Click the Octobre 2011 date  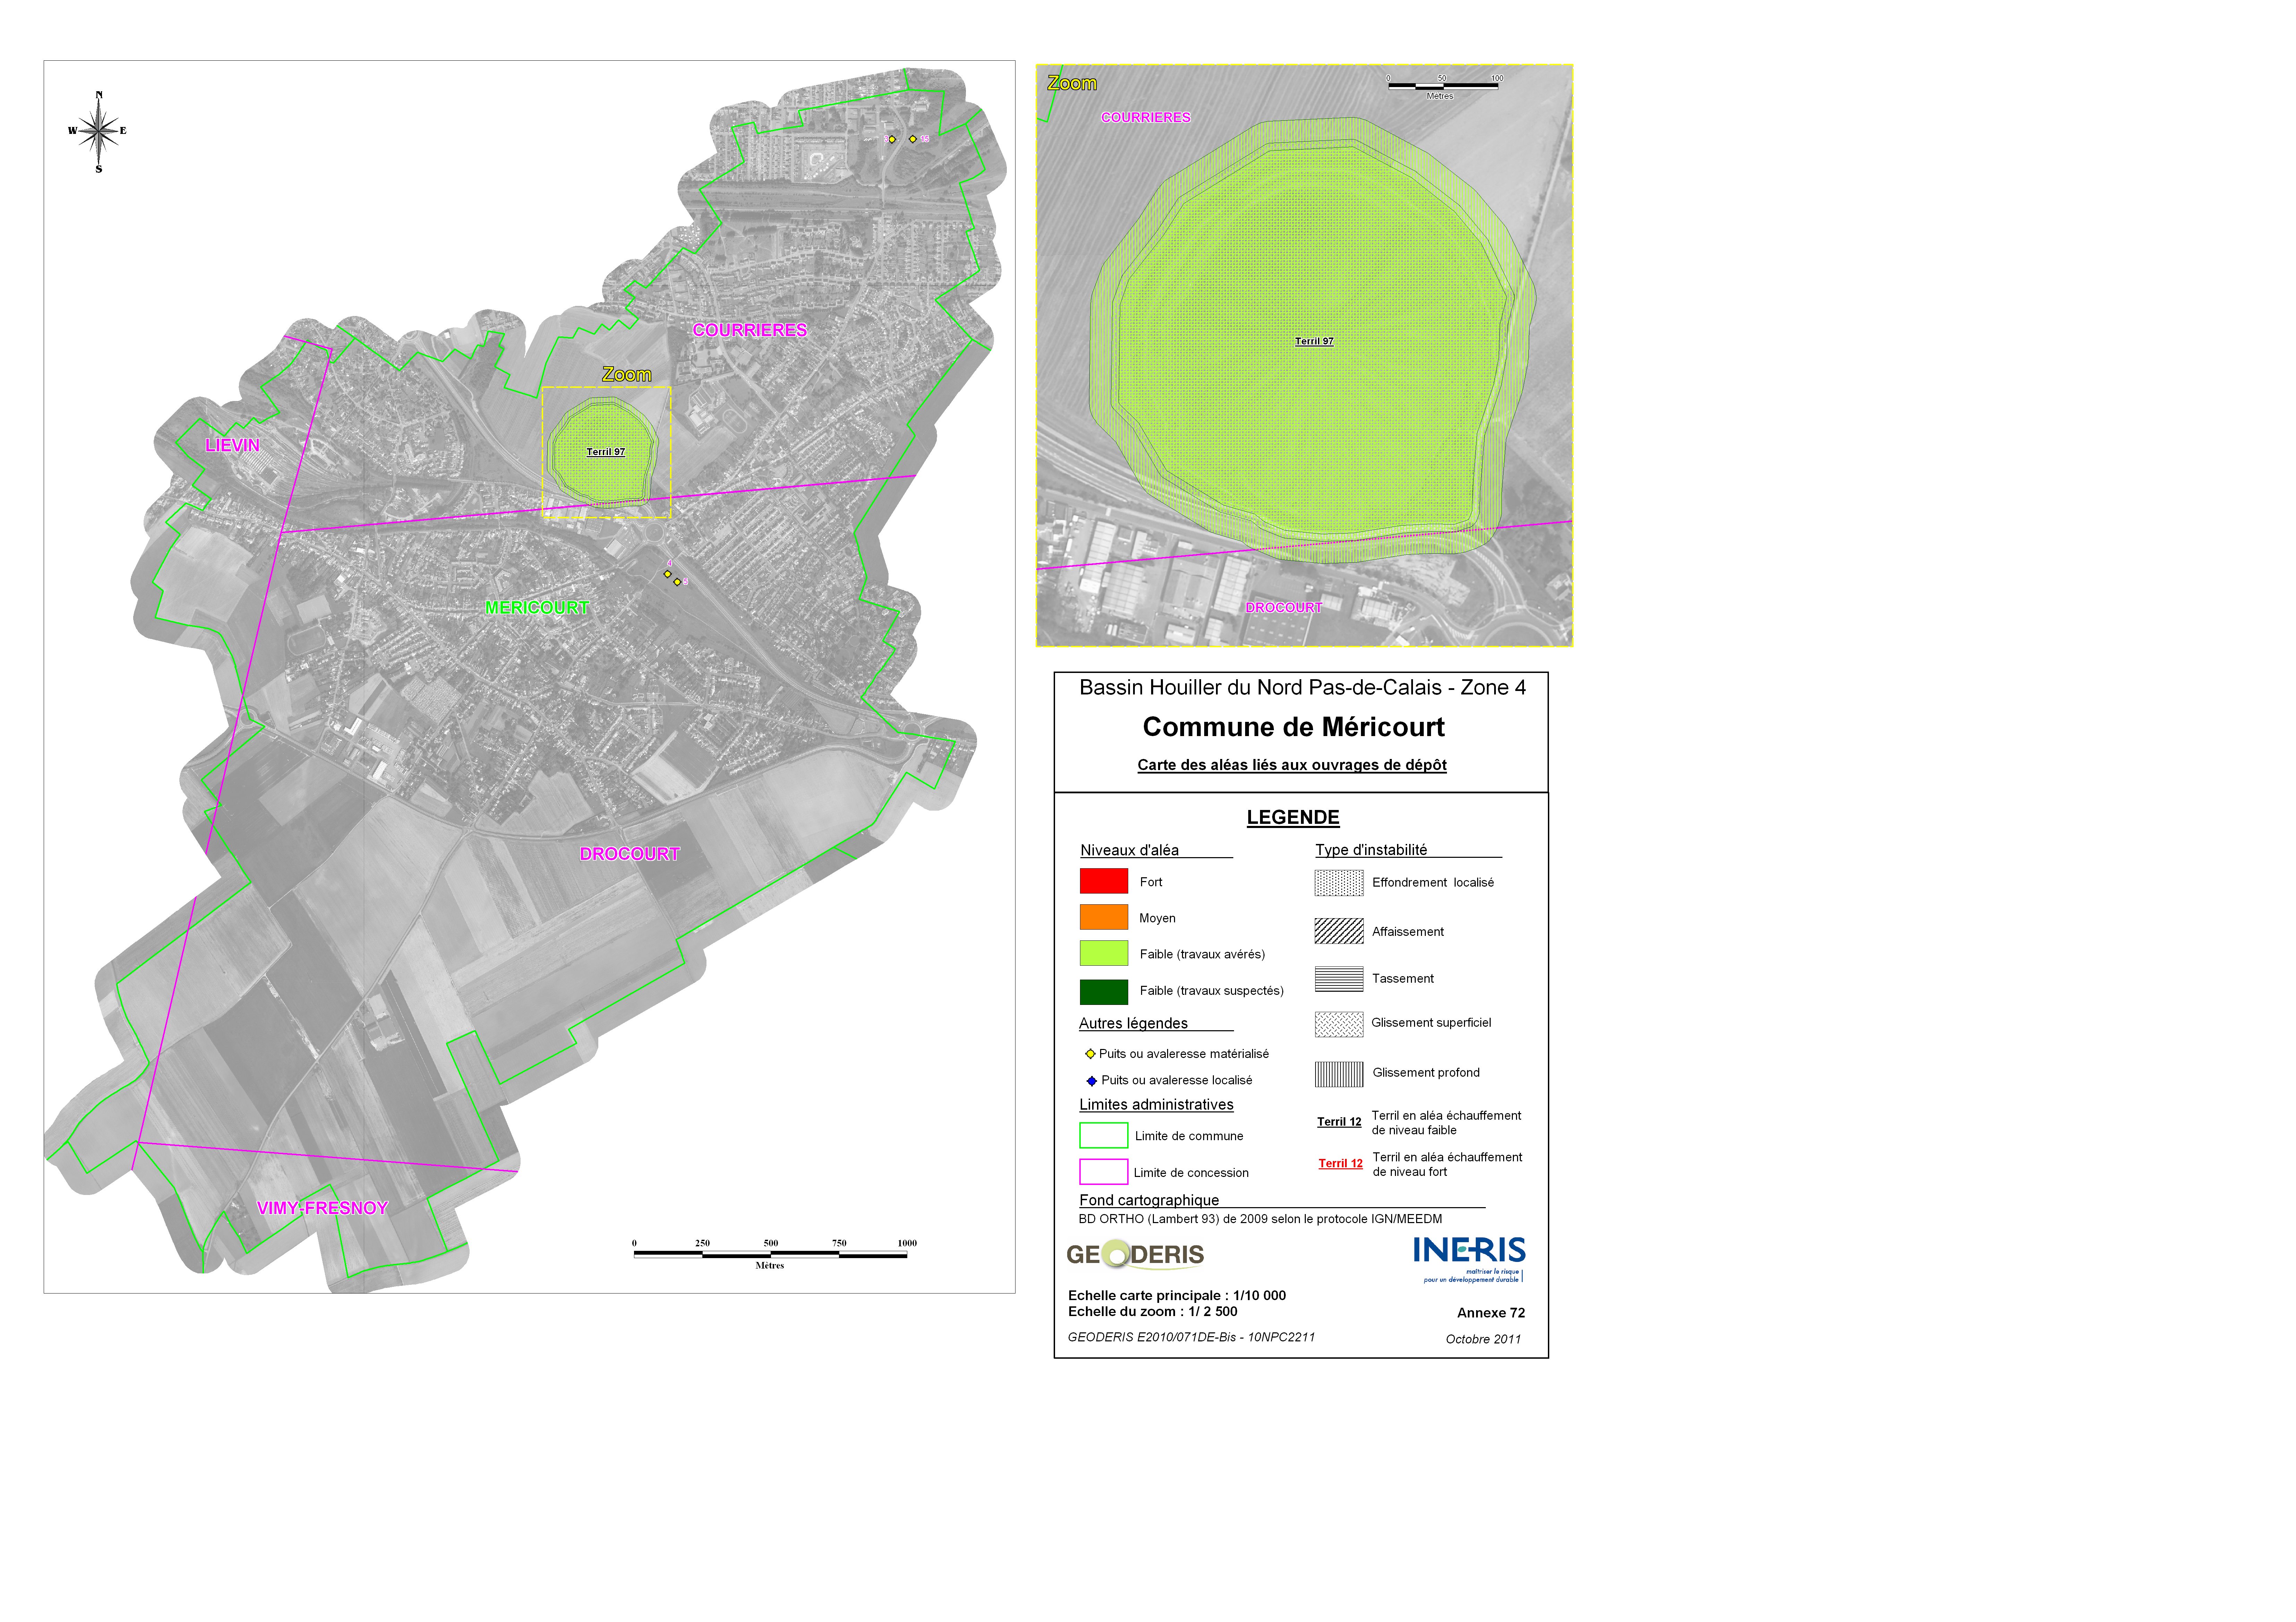point(1483,1340)
